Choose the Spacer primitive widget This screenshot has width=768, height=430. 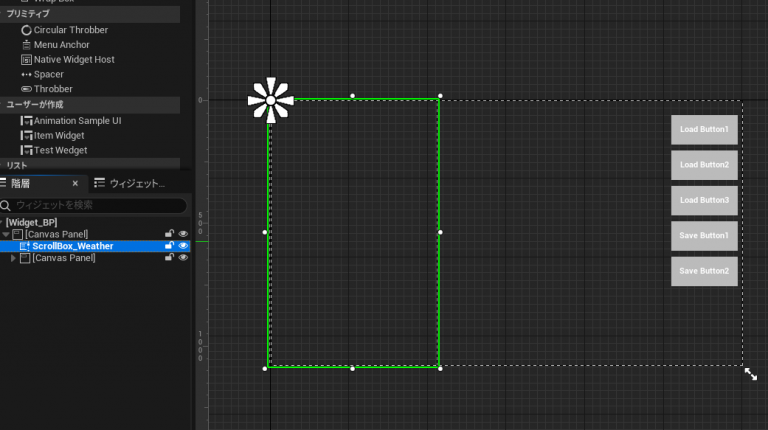(x=48, y=75)
